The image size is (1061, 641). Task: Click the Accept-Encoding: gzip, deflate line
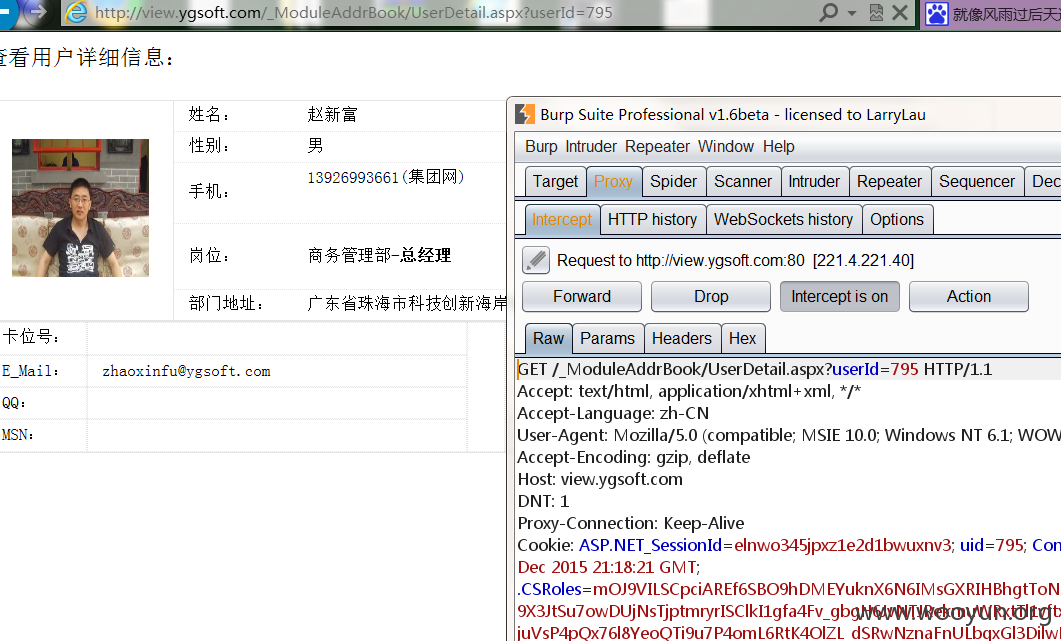click(634, 457)
